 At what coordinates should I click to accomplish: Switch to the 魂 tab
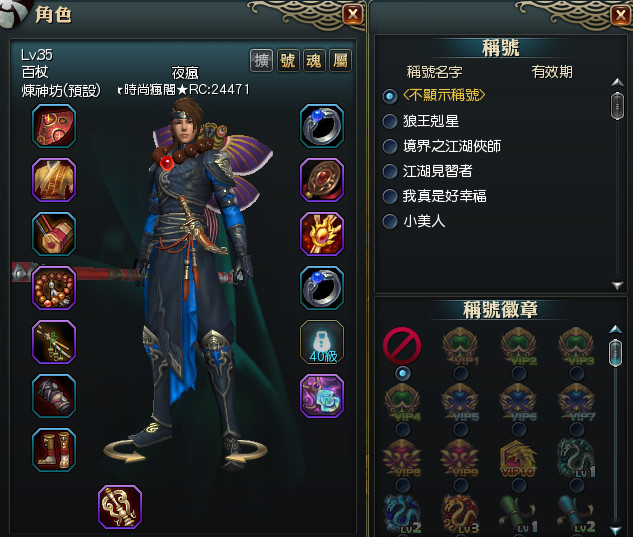(314, 61)
